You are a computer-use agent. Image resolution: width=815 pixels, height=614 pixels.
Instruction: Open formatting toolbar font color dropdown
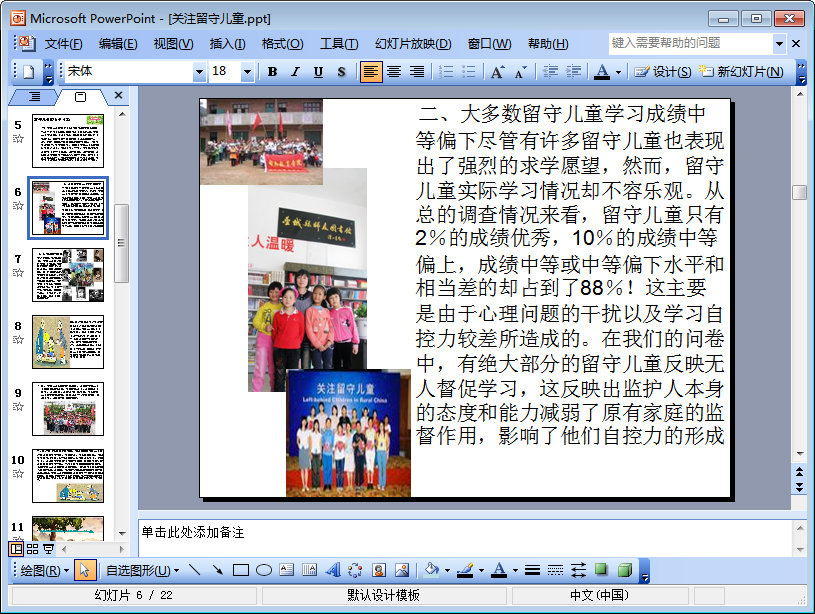618,72
